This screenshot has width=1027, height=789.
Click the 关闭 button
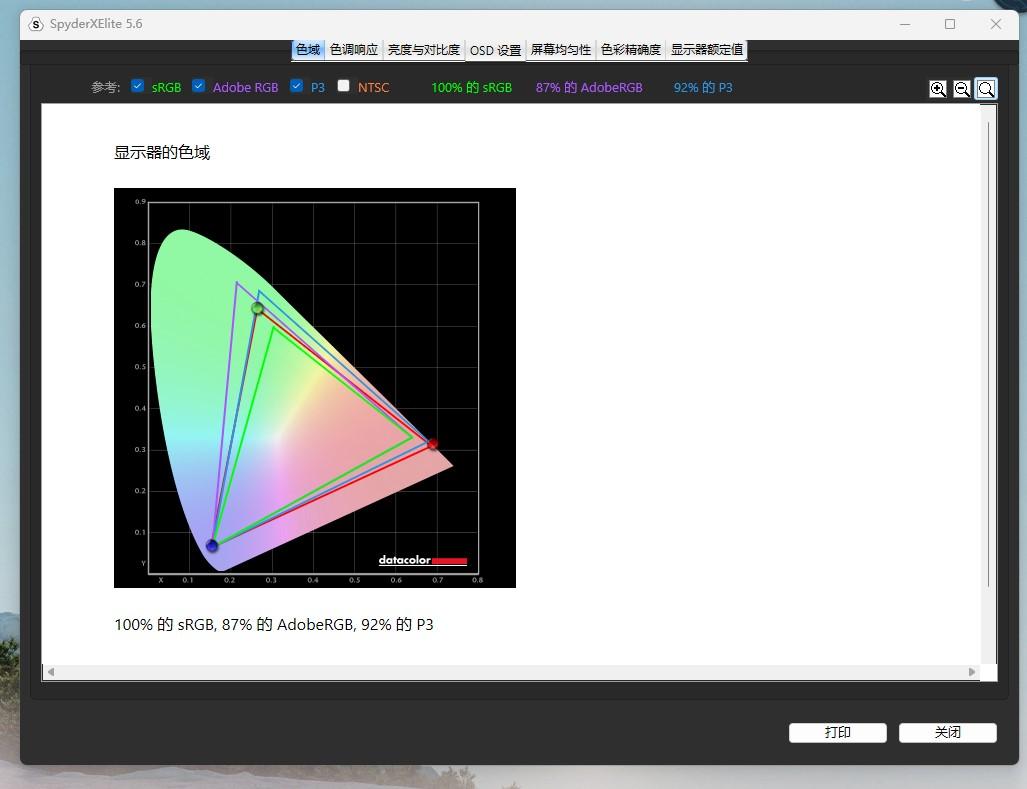[x=948, y=733]
